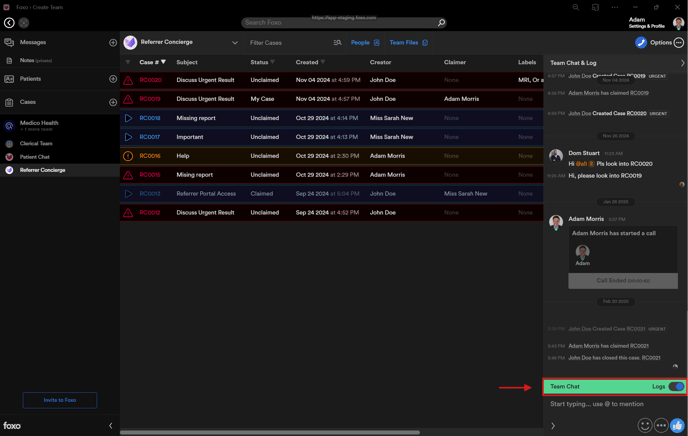688x436 pixels.
Task: Click the Filter Cases input field
Action: [290, 43]
